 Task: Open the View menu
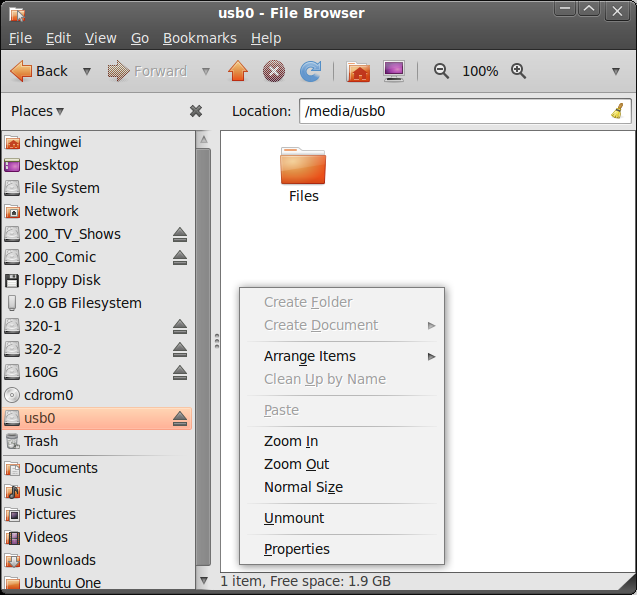pyautogui.click(x=100, y=38)
